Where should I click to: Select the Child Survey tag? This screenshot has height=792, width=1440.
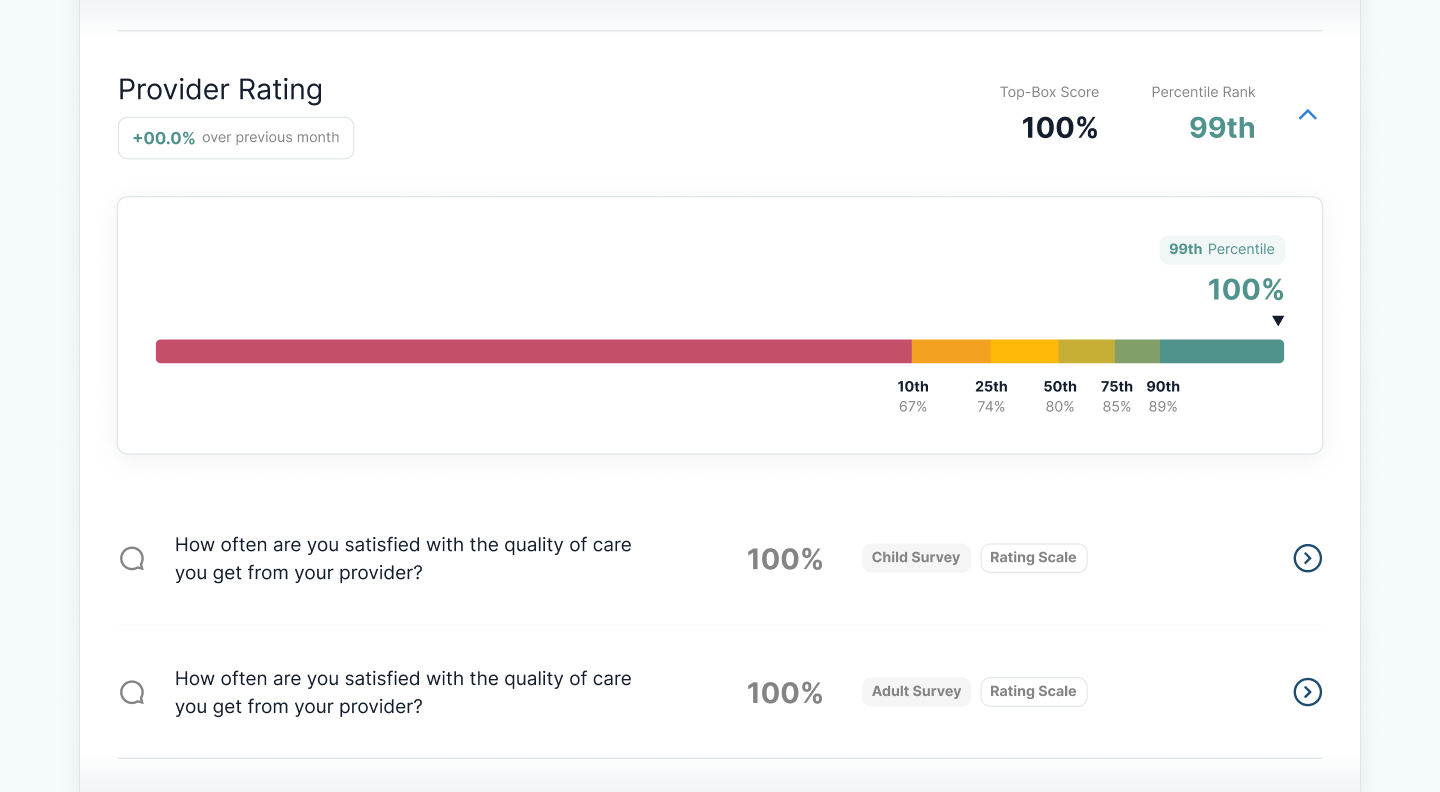pos(915,558)
